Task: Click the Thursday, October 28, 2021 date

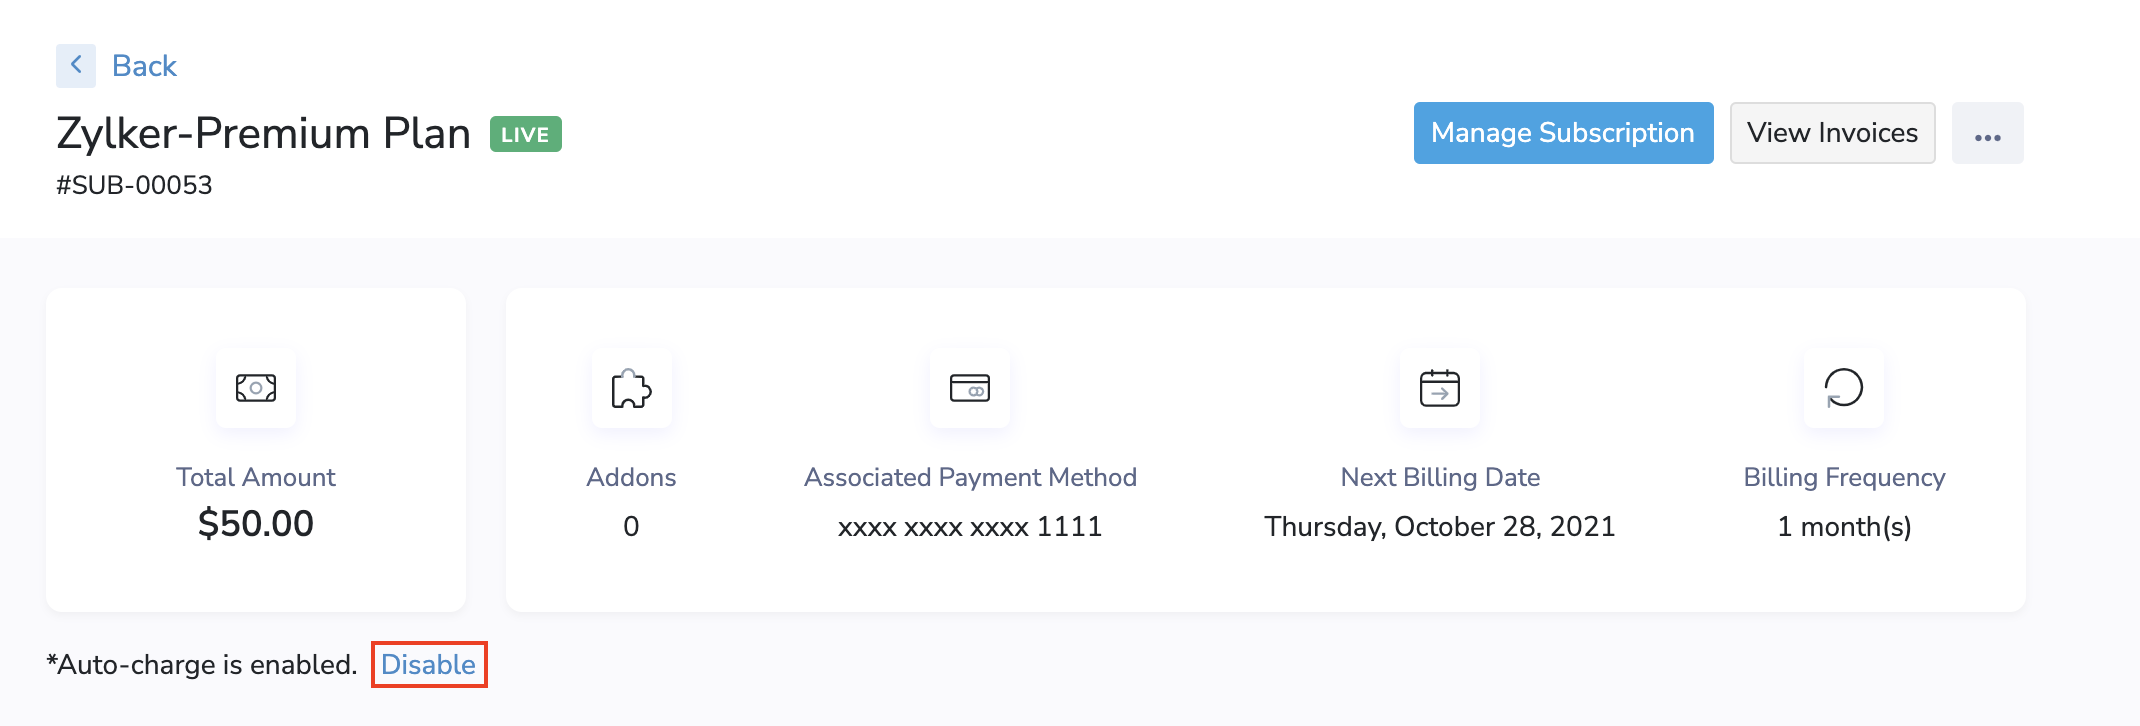Action: pyautogui.click(x=1439, y=527)
